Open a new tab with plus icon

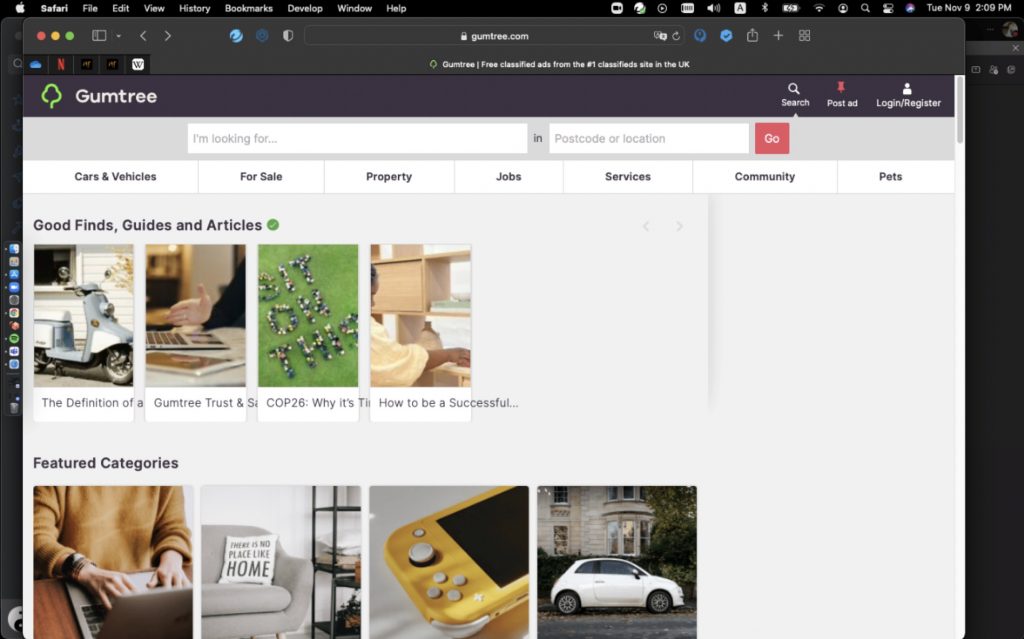[x=778, y=36]
